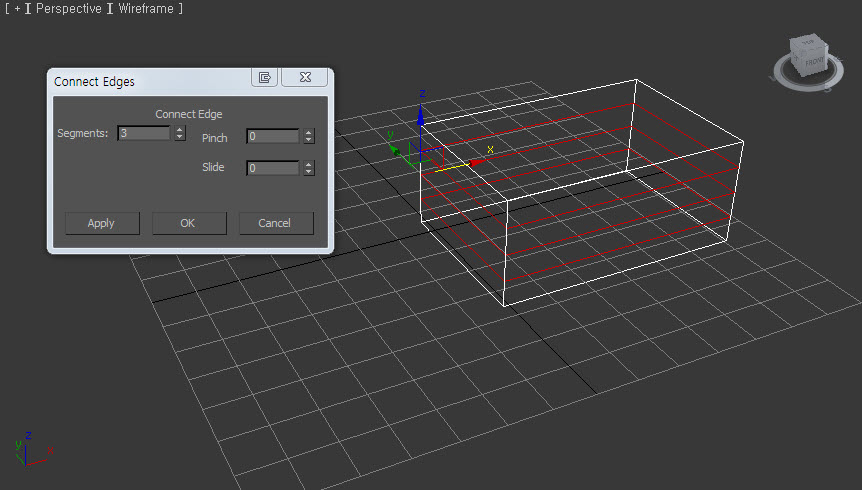
Task: Confirm with the OK button
Action: pos(188,223)
